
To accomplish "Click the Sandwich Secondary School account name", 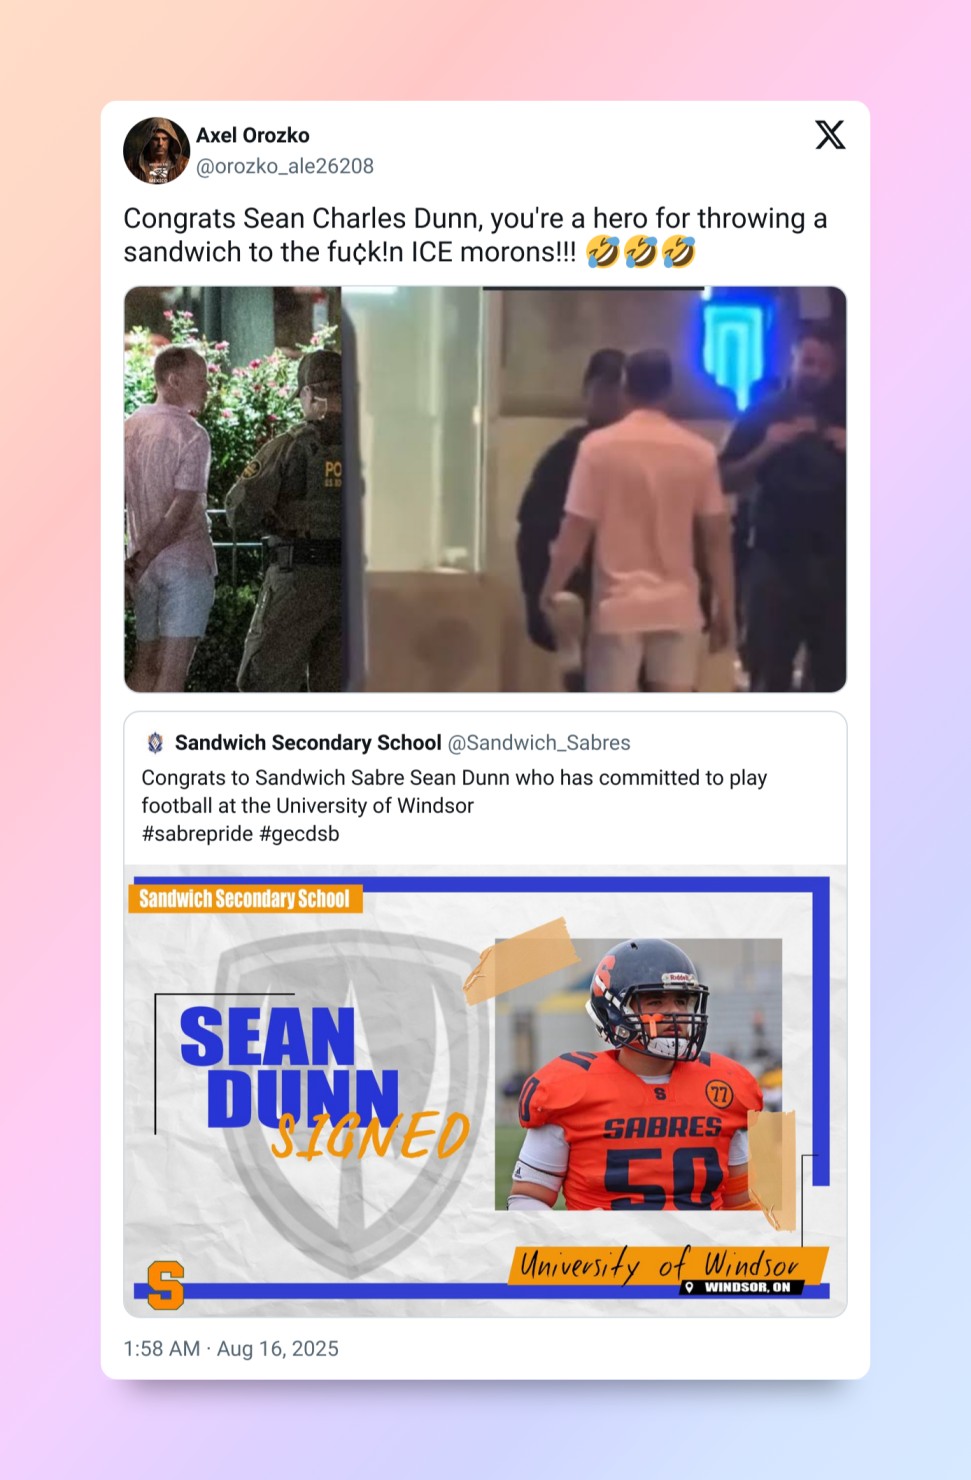I will [308, 743].
